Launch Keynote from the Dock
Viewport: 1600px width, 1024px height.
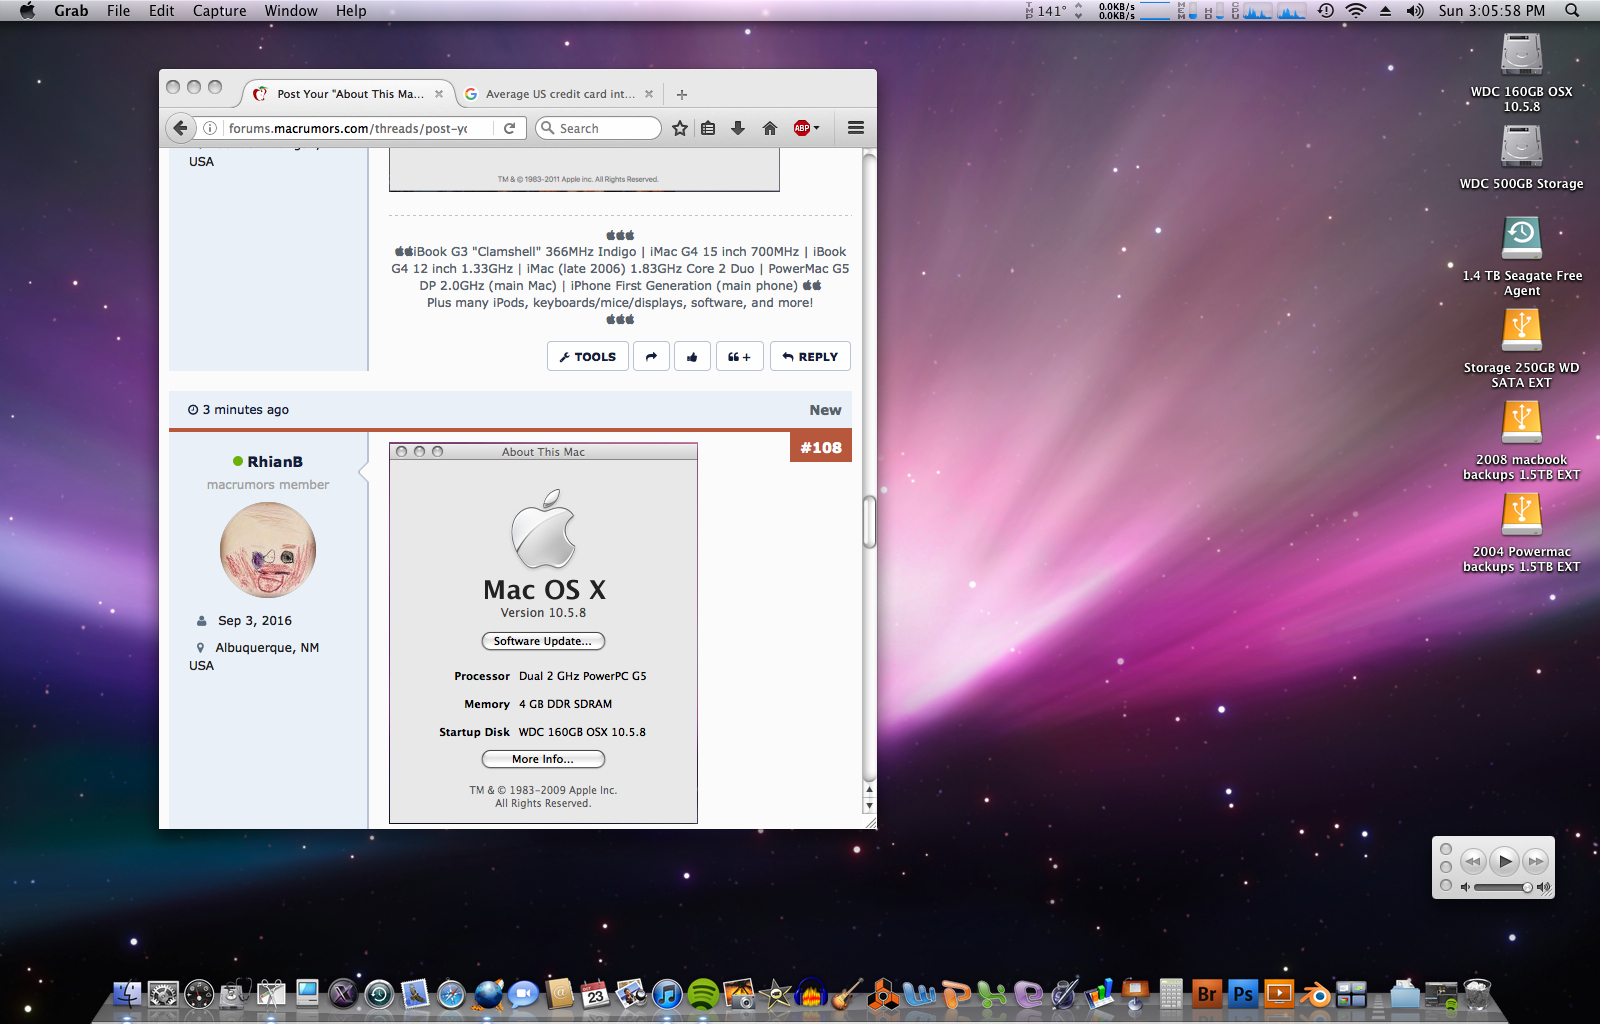(x=1135, y=994)
